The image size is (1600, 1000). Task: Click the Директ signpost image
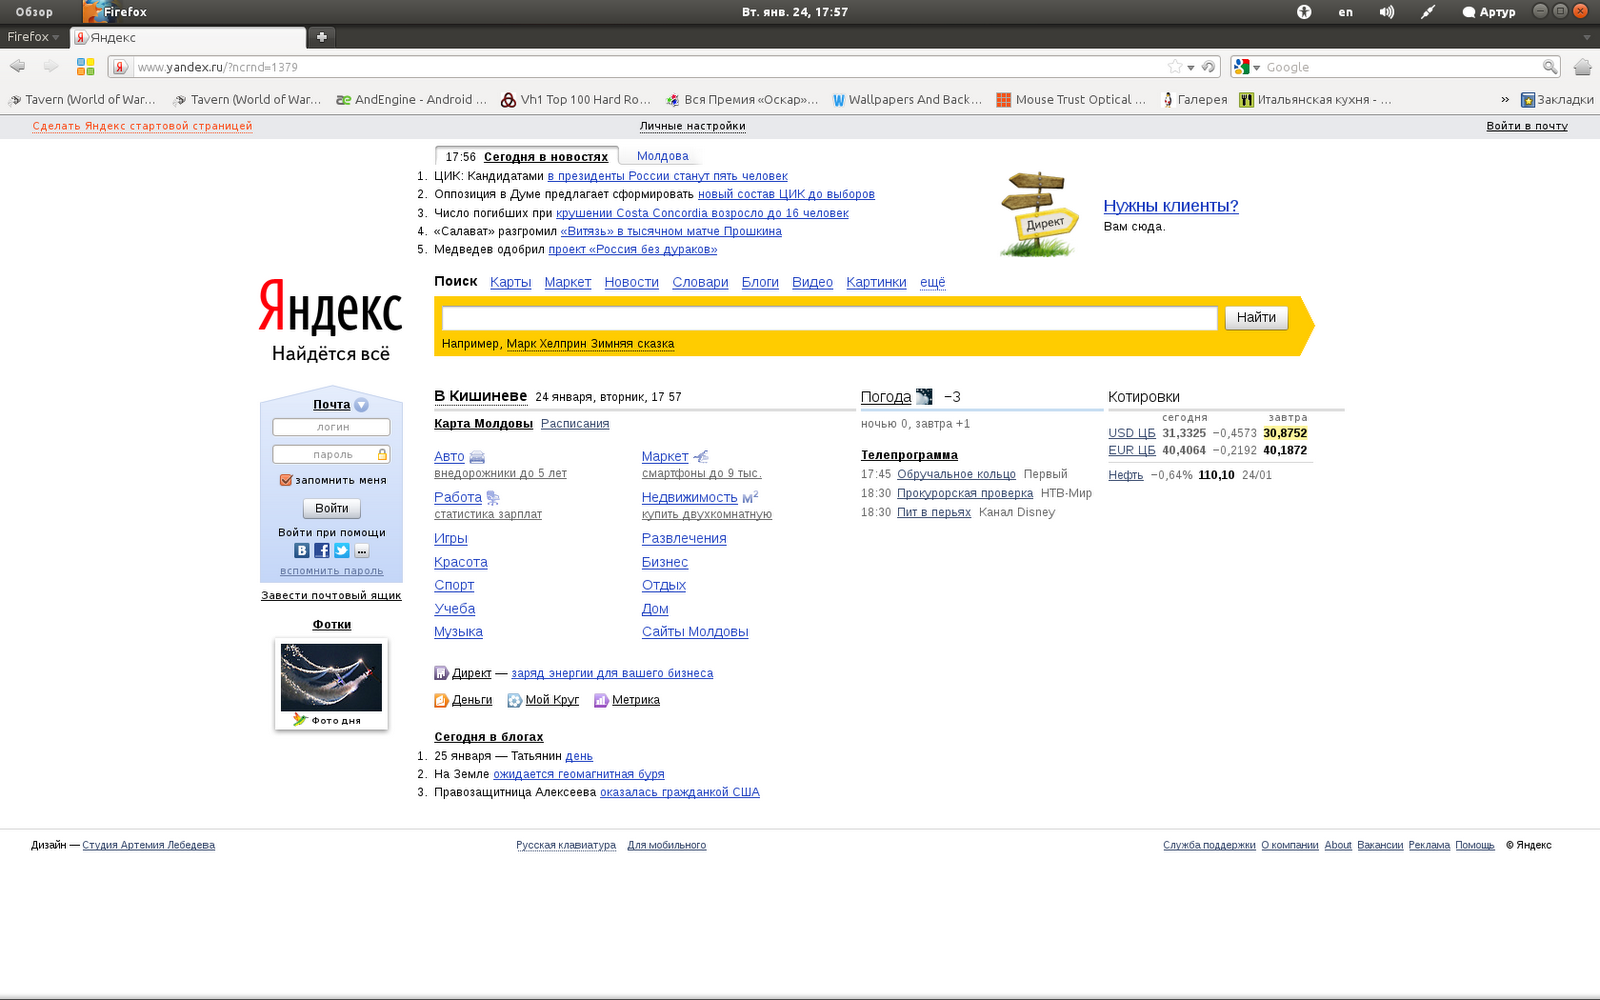click(1040, 214)
